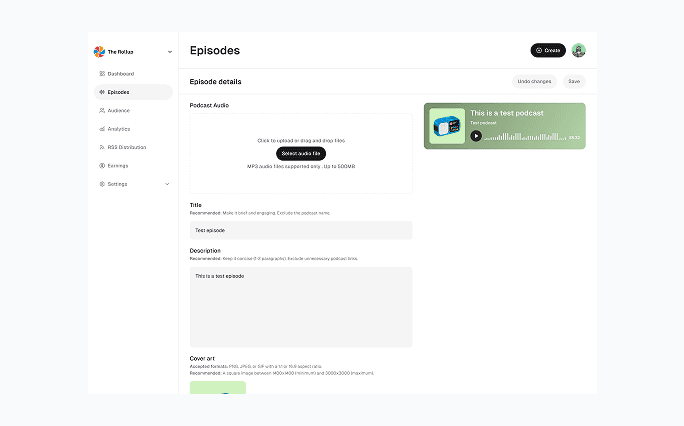The height and width of the screenshot is (426, 684).
Task: Click the Title field containing Test episode
Action: 300,230
